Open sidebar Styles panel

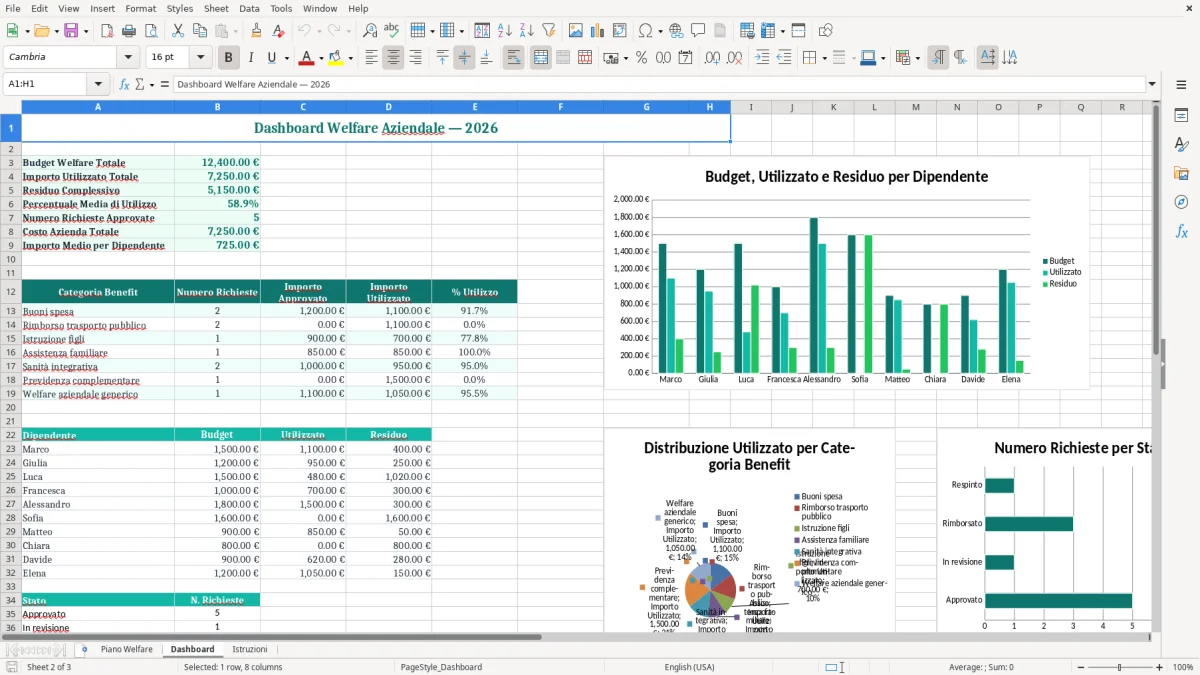tap(1181, 144)
